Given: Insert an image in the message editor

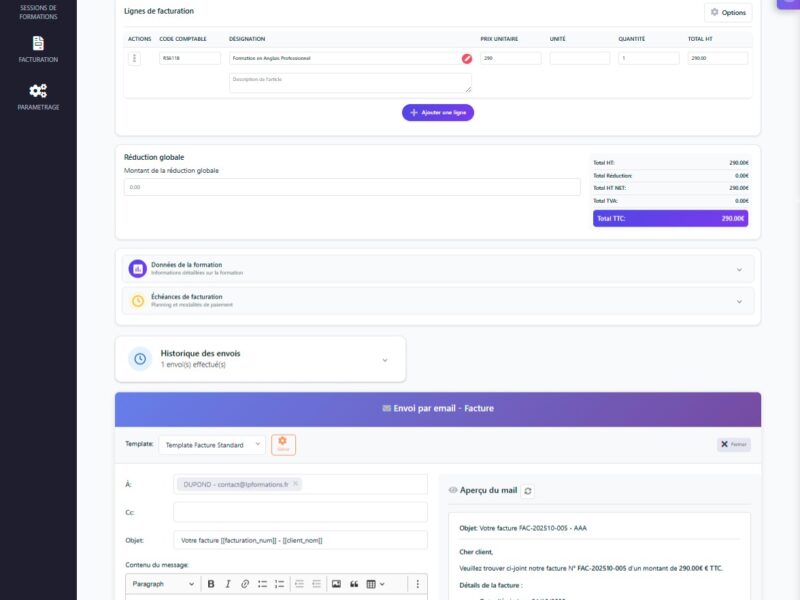Looking at the screenshot, I should 336,584.
